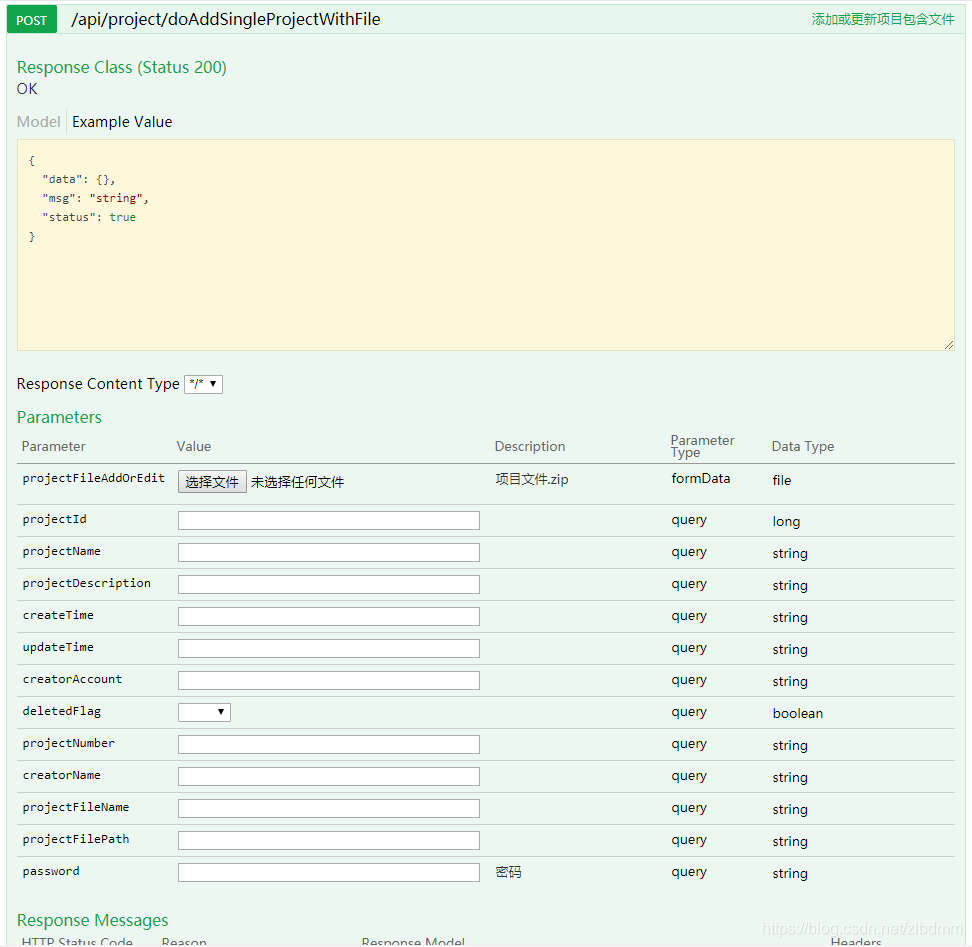Open the endpoint path to collapse the operation
The image size is (972, 947).
[225, 19]
